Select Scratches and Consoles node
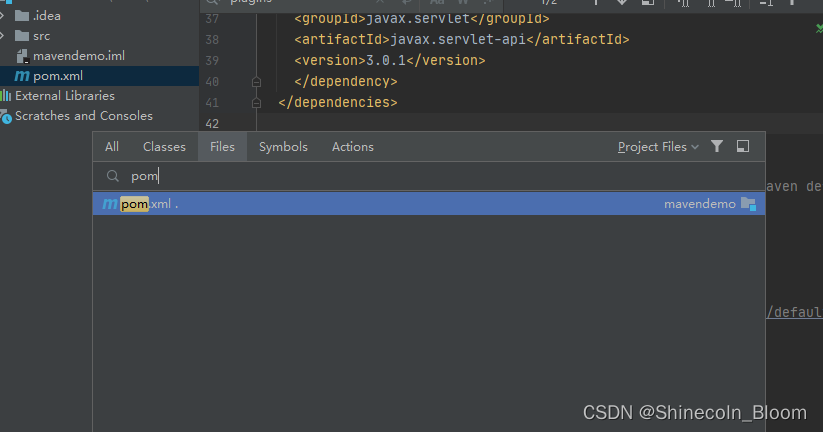 pos(83,115)
